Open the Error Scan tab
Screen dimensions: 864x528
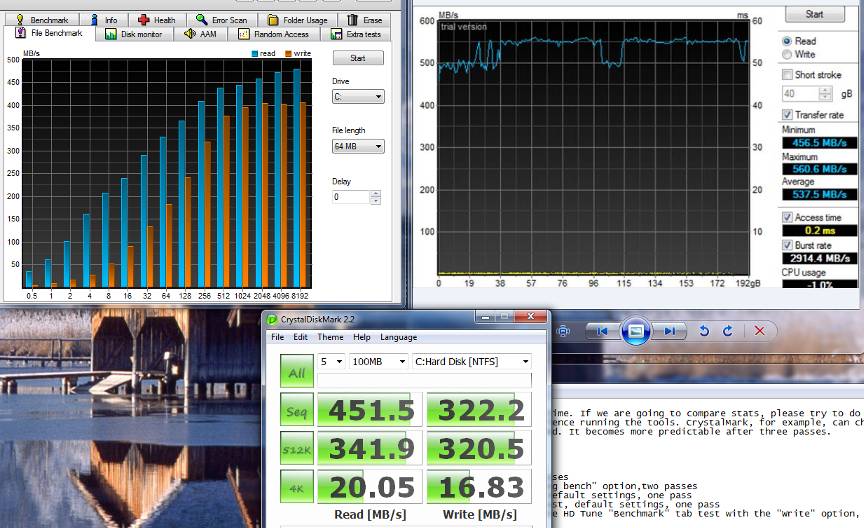[x=222, y=20]
